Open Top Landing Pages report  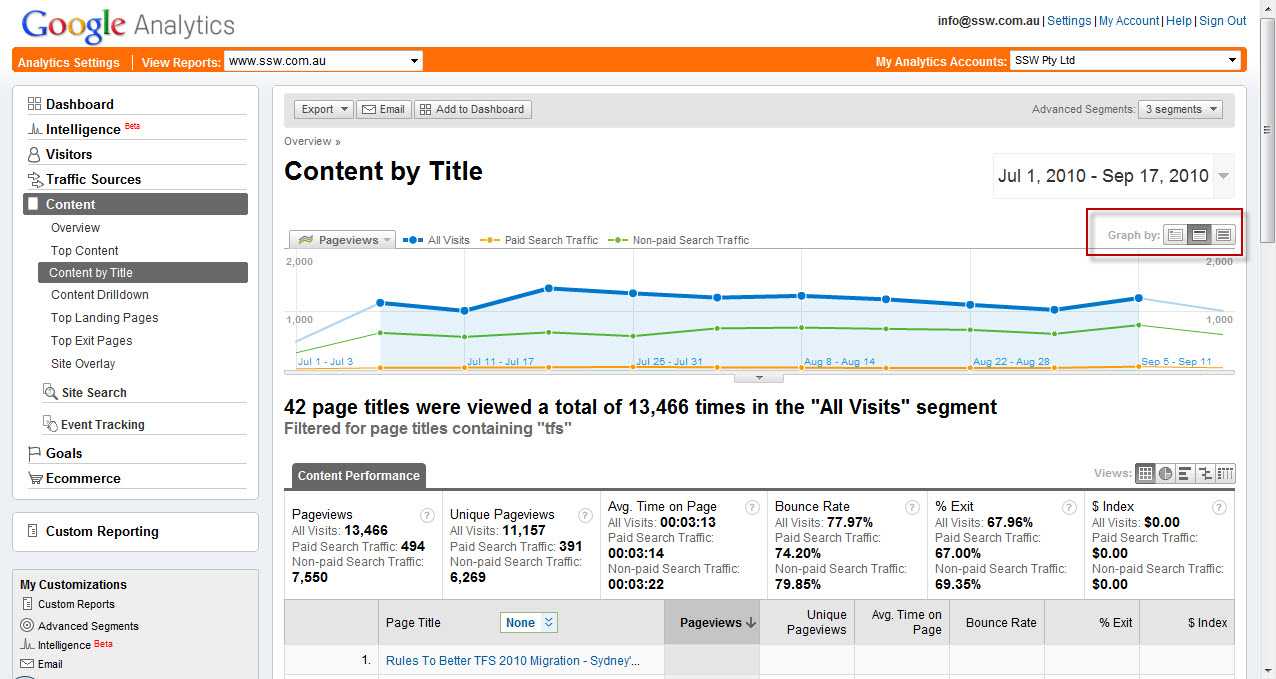pos(104,318)
